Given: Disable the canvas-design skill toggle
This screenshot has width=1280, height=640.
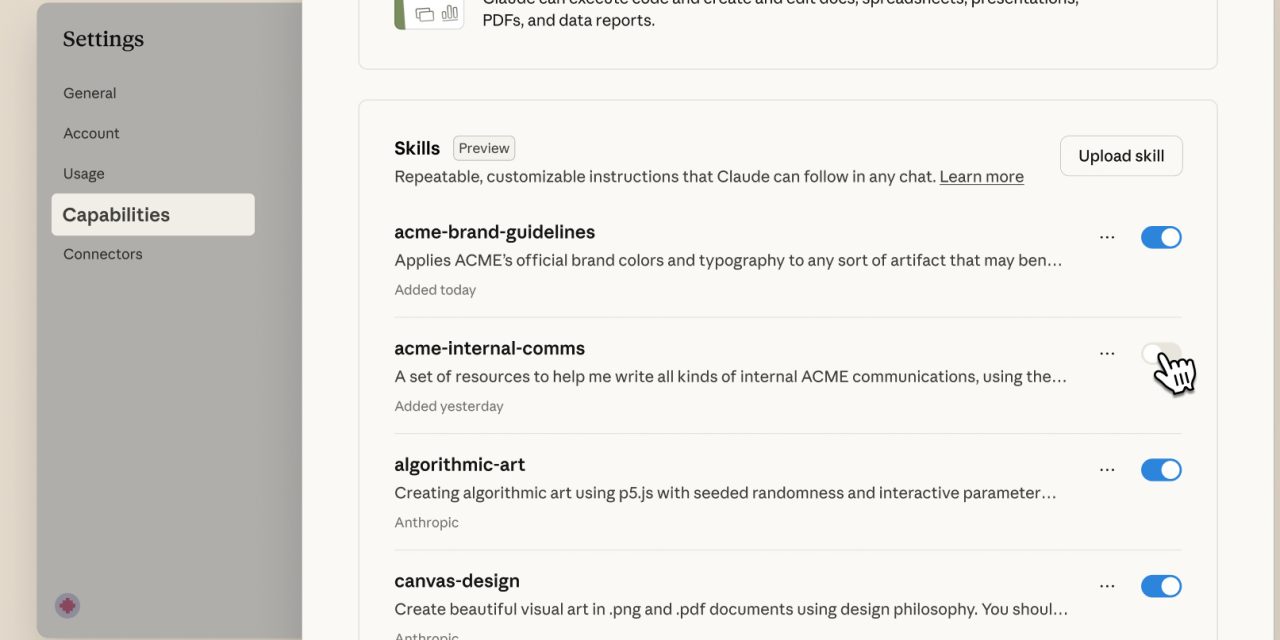Looking at the screenshot, I should 1161,585.
